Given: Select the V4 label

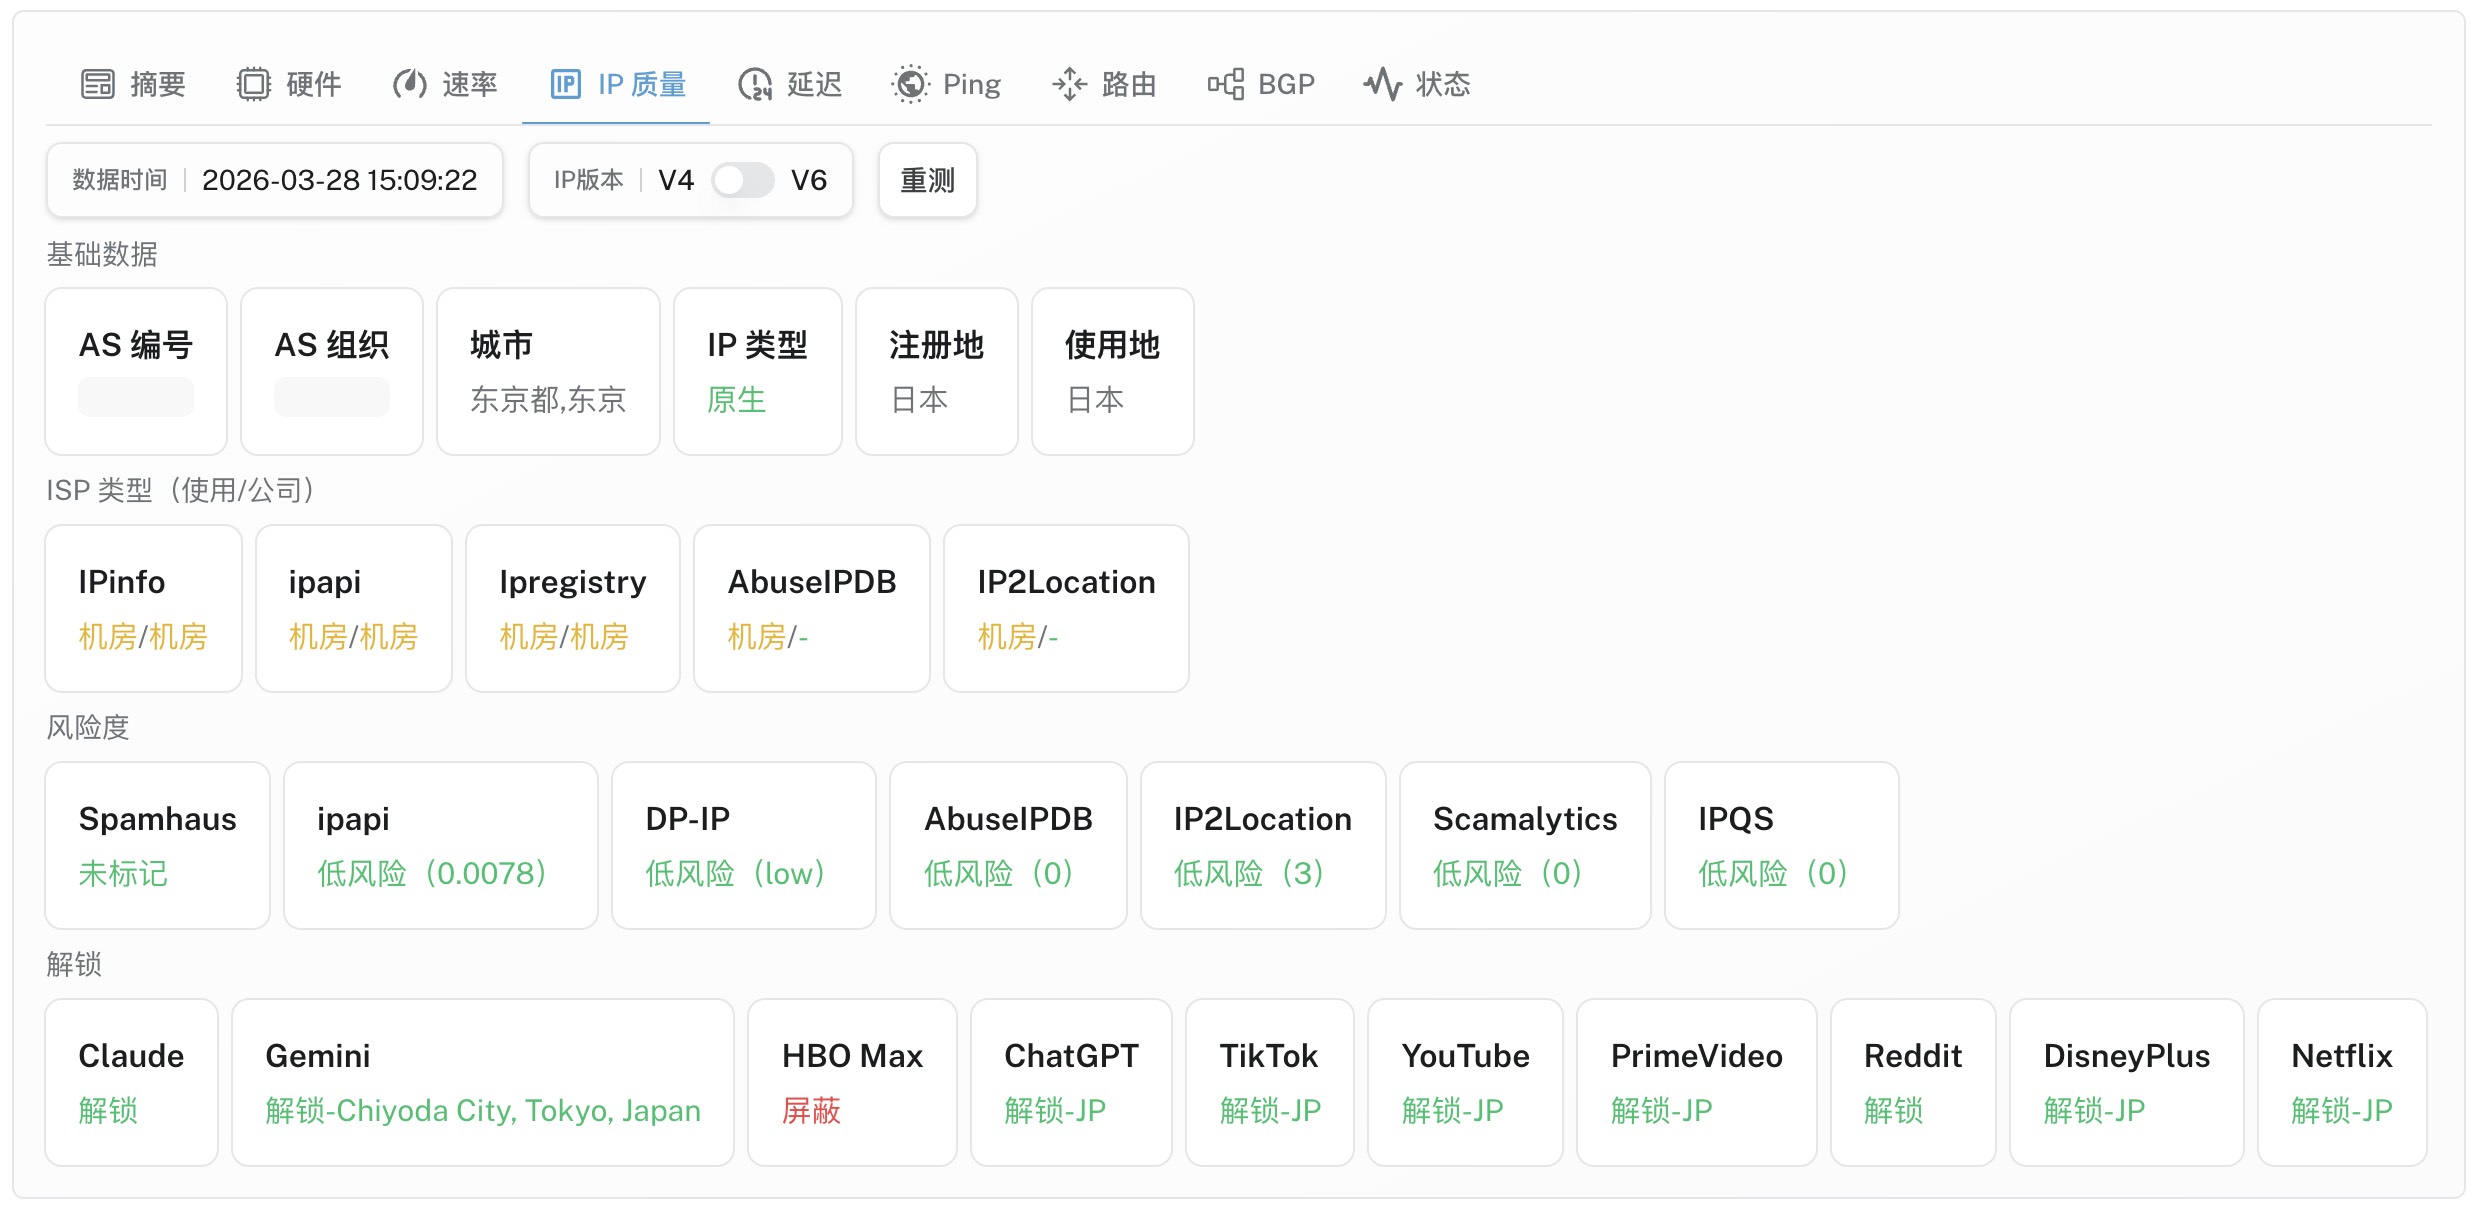Looking at the screenshot, I should [676, 180].
